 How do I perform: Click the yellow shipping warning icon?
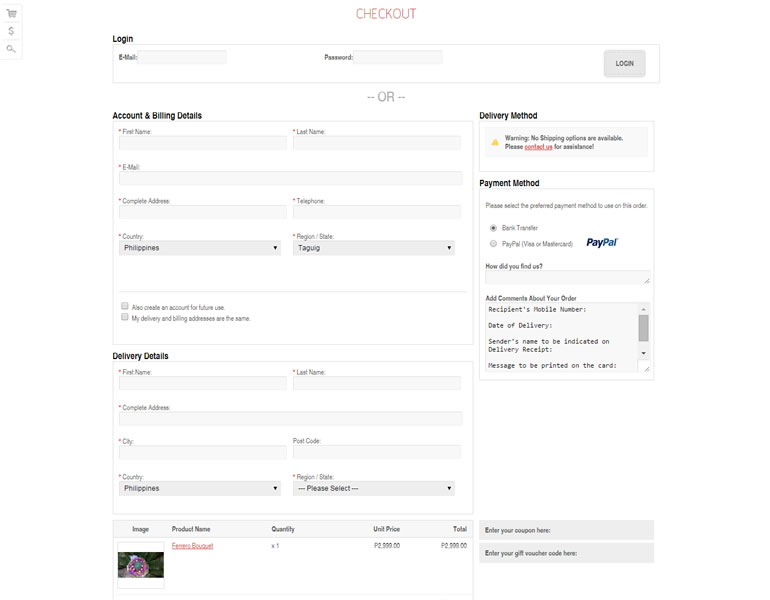(x=494, y=142)
